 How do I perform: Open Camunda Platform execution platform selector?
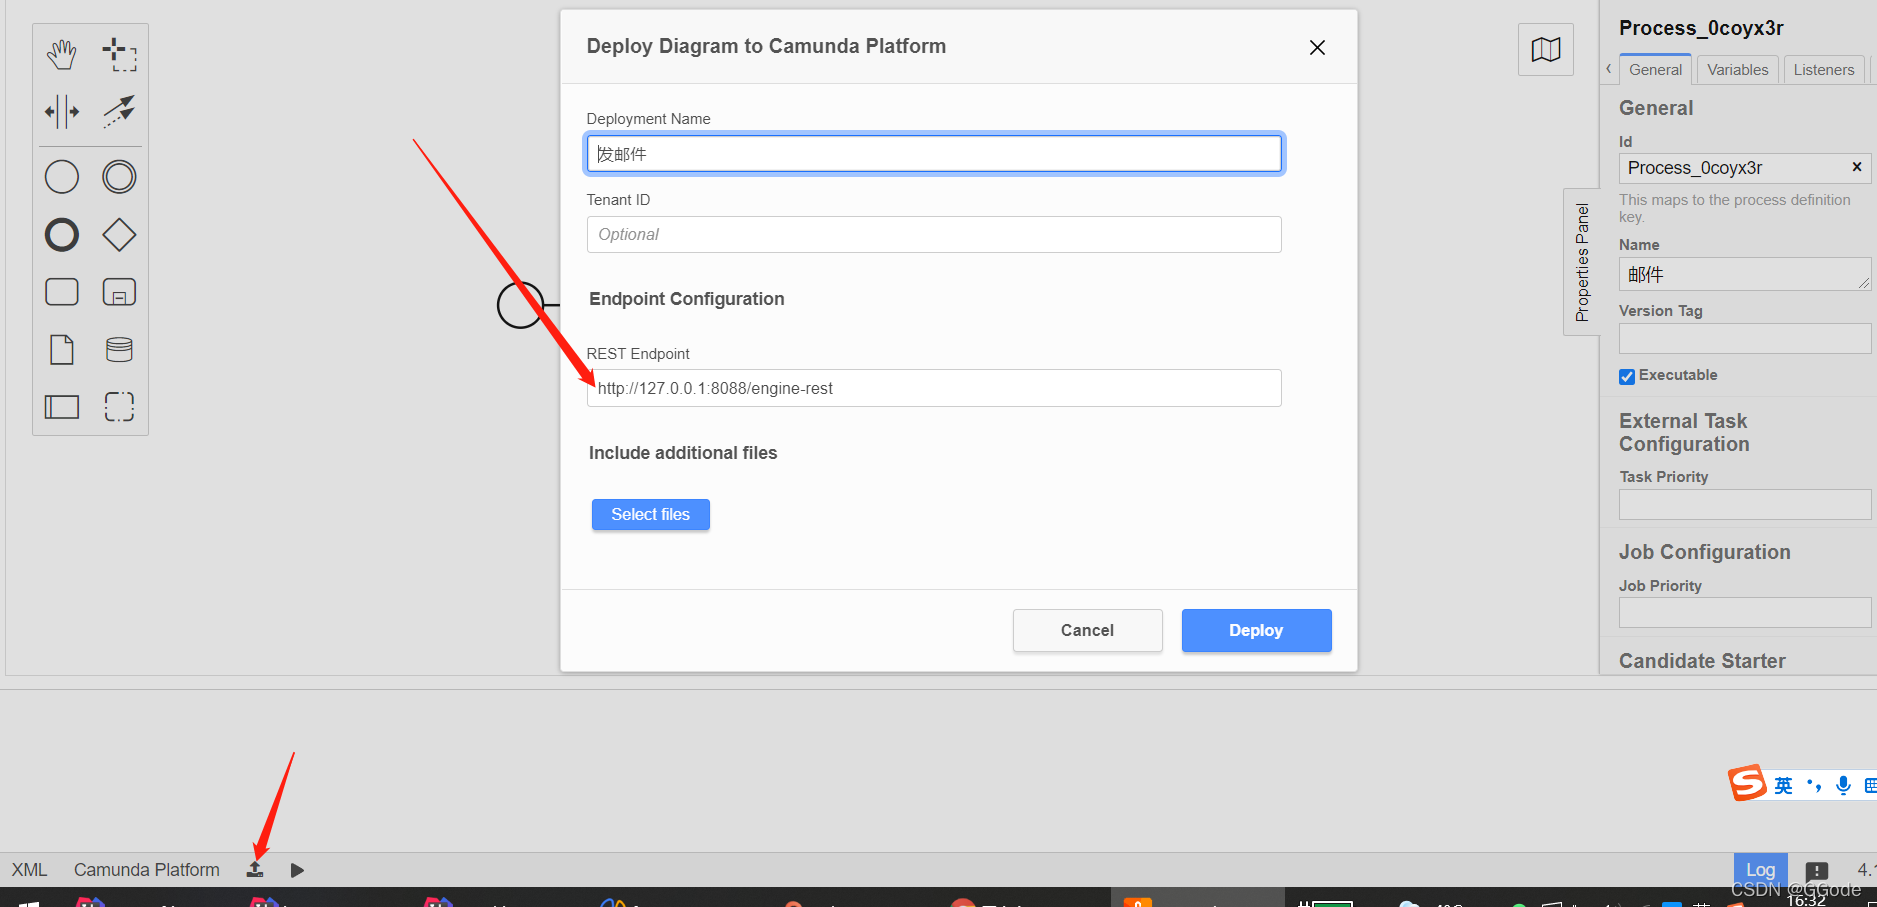click(x=147, y=870)
